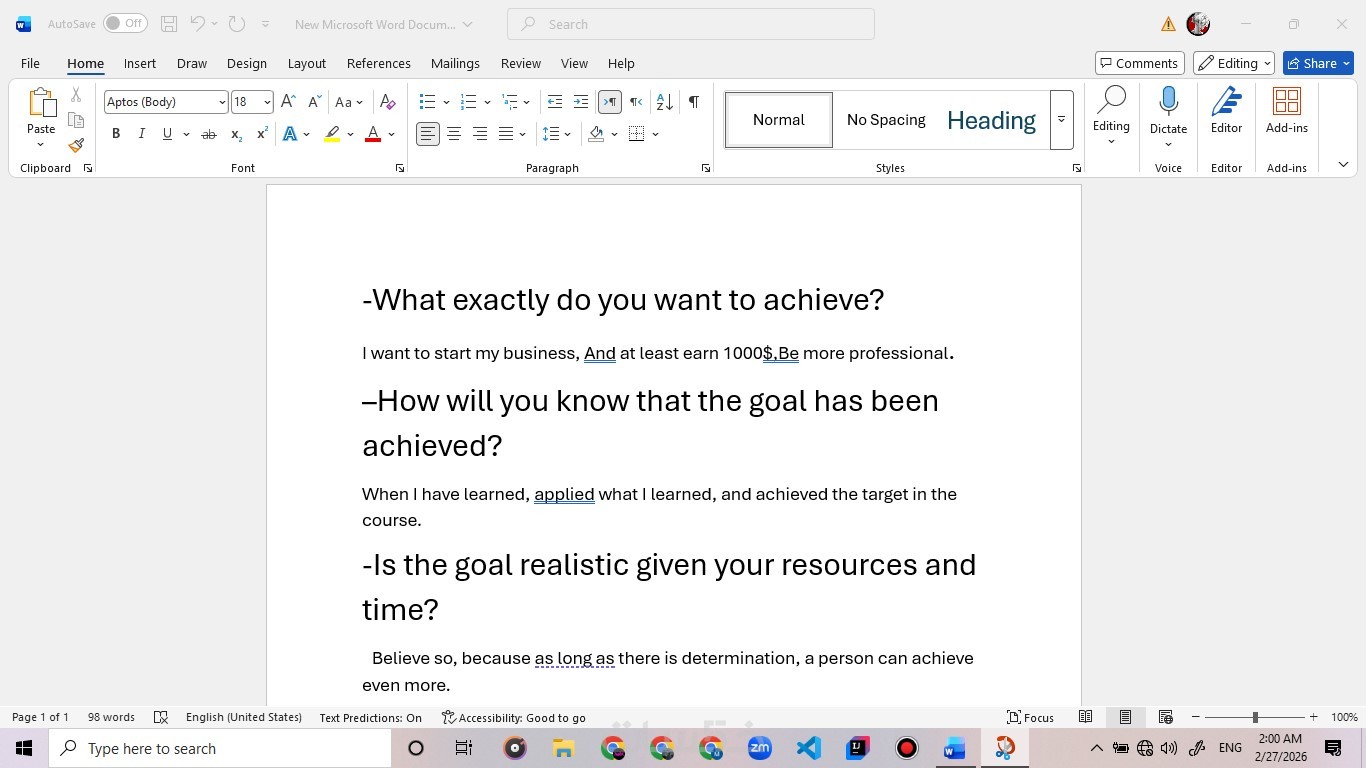1366x768 pixels.
Task: Increase paragraph indent
Action: (x=580, y=102)
